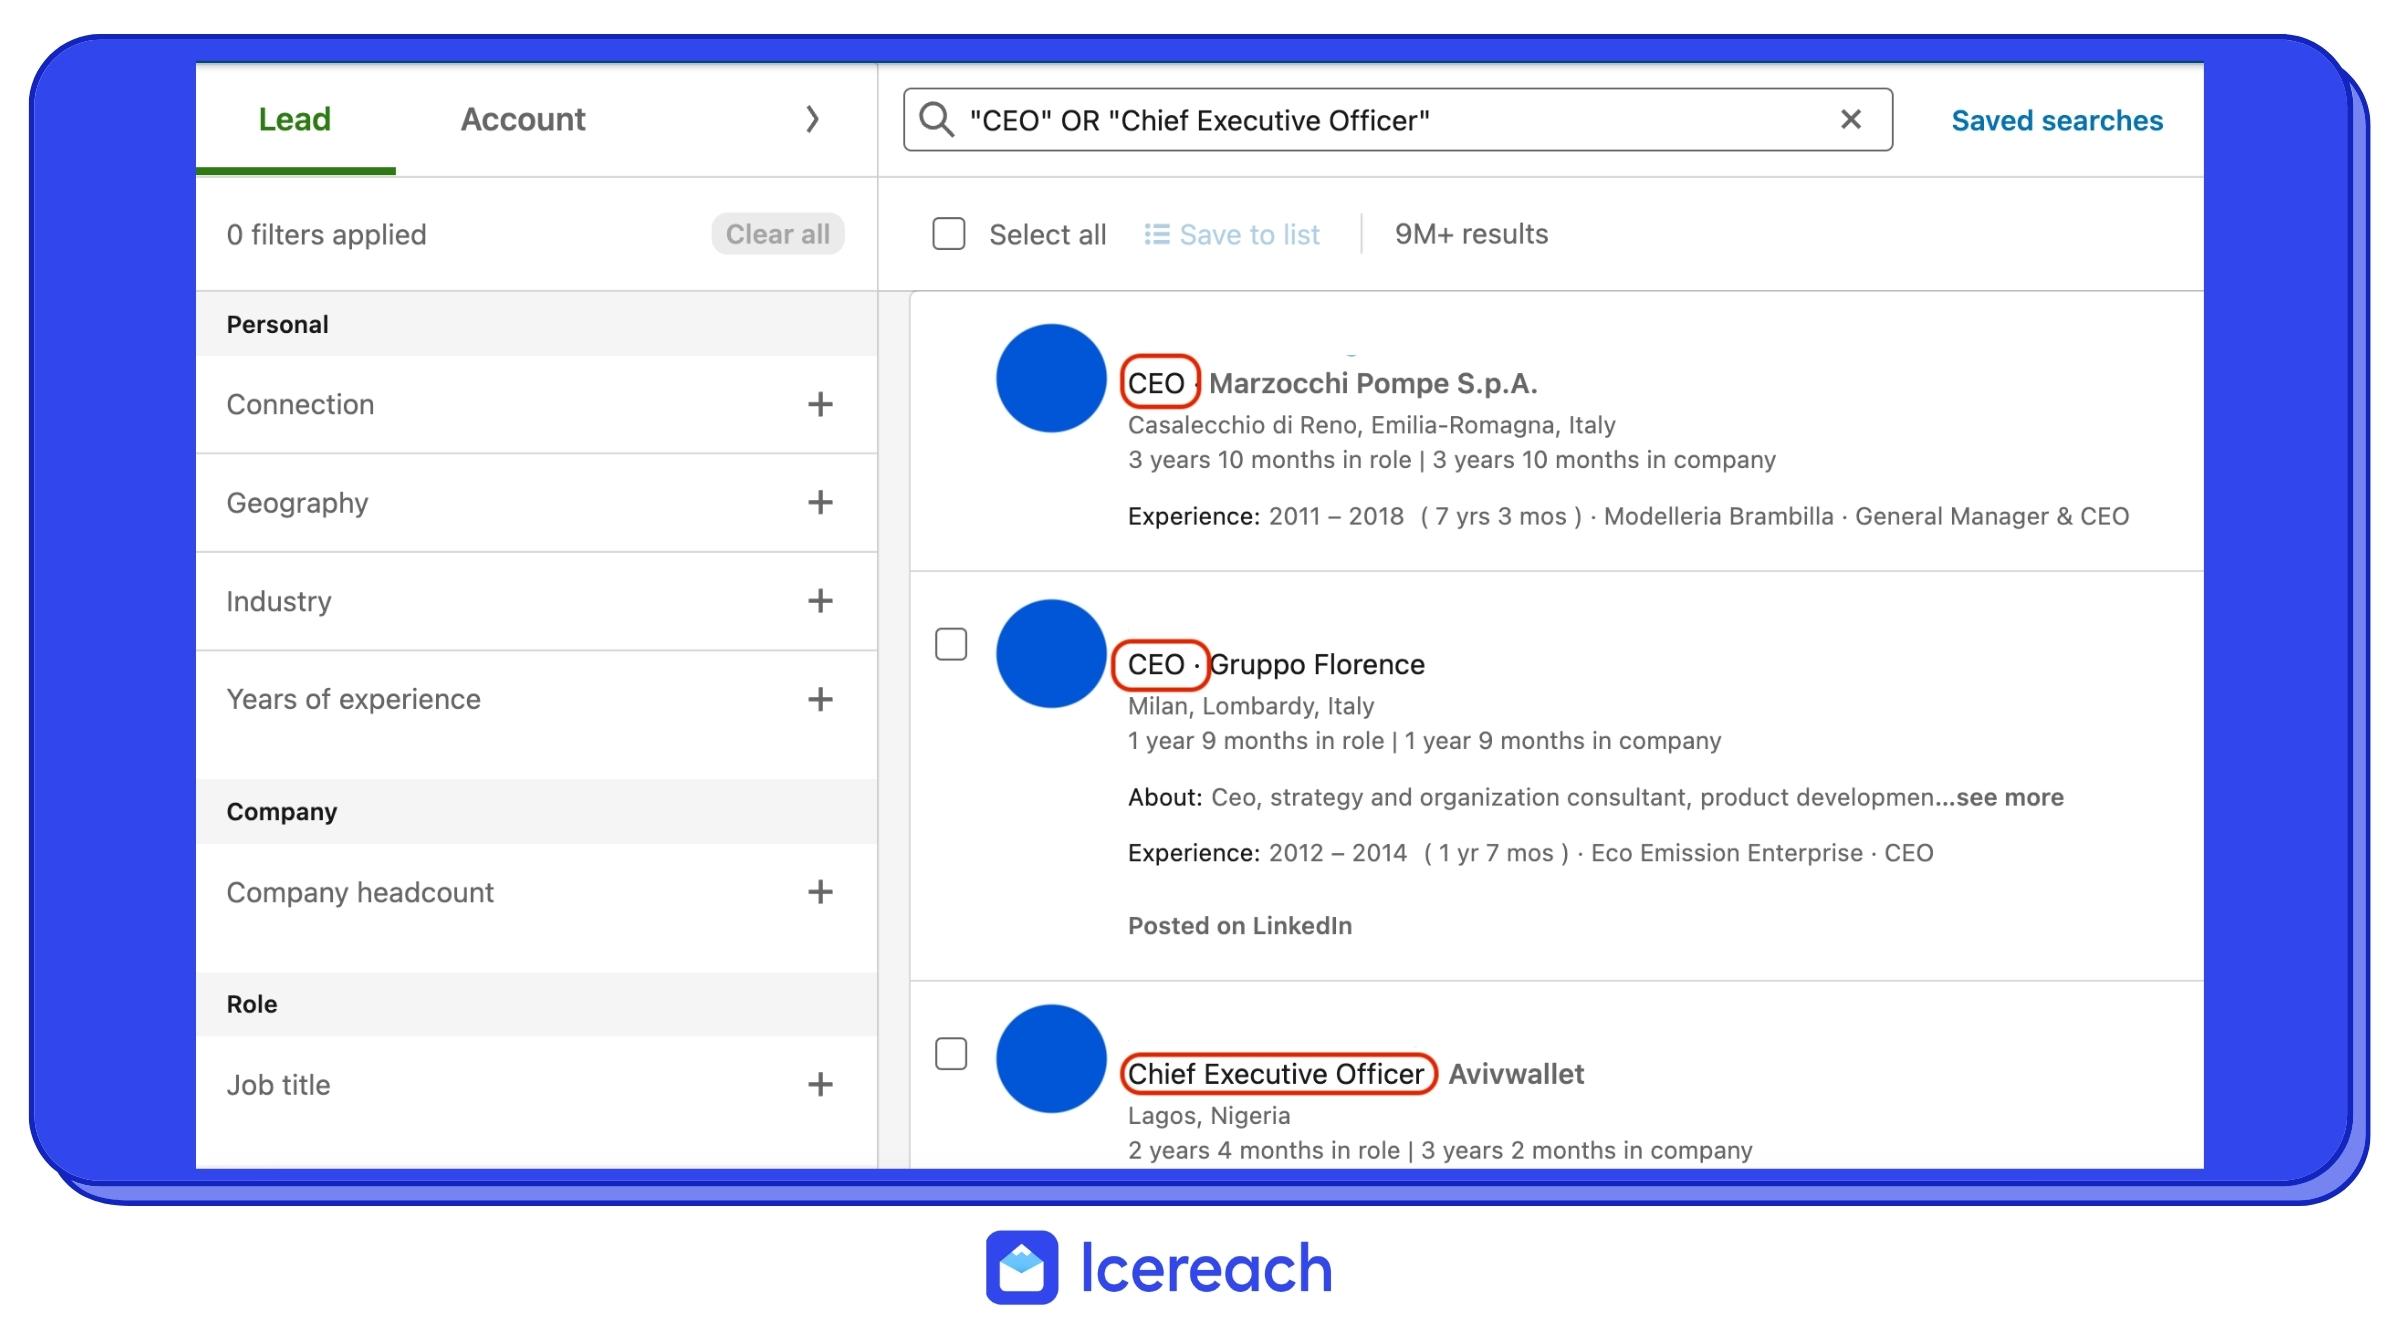Check the Avivwallet lead checkbox
This screenshot has height=1340, width=2400.
tap(950, 1054)
